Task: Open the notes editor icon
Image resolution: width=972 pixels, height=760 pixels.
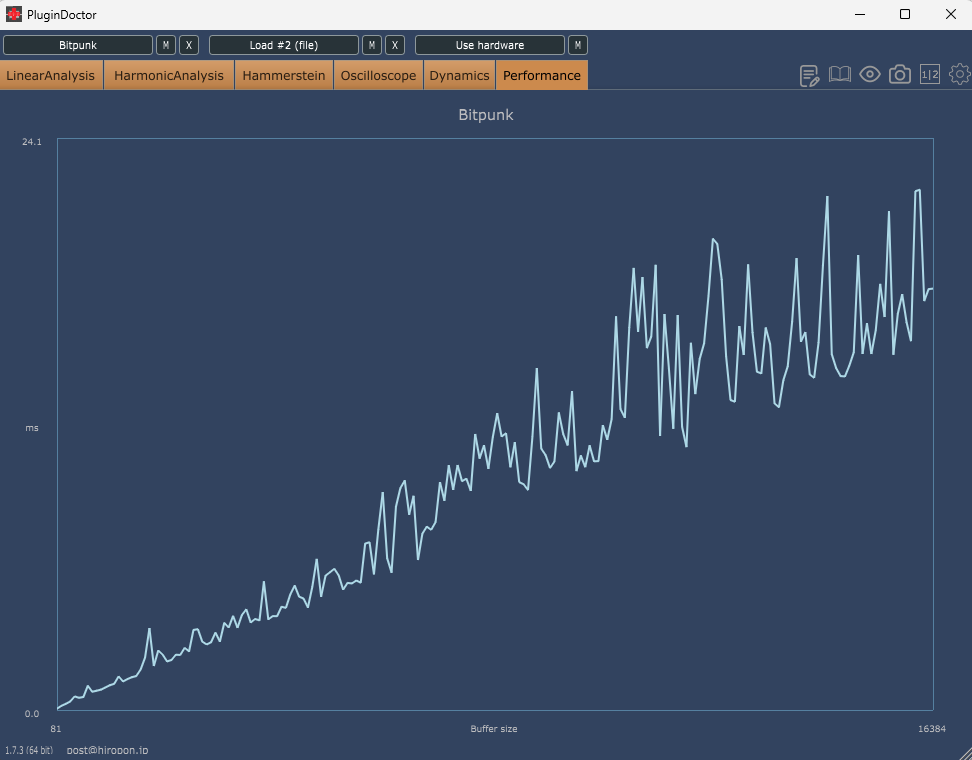Action: point(809,76)
